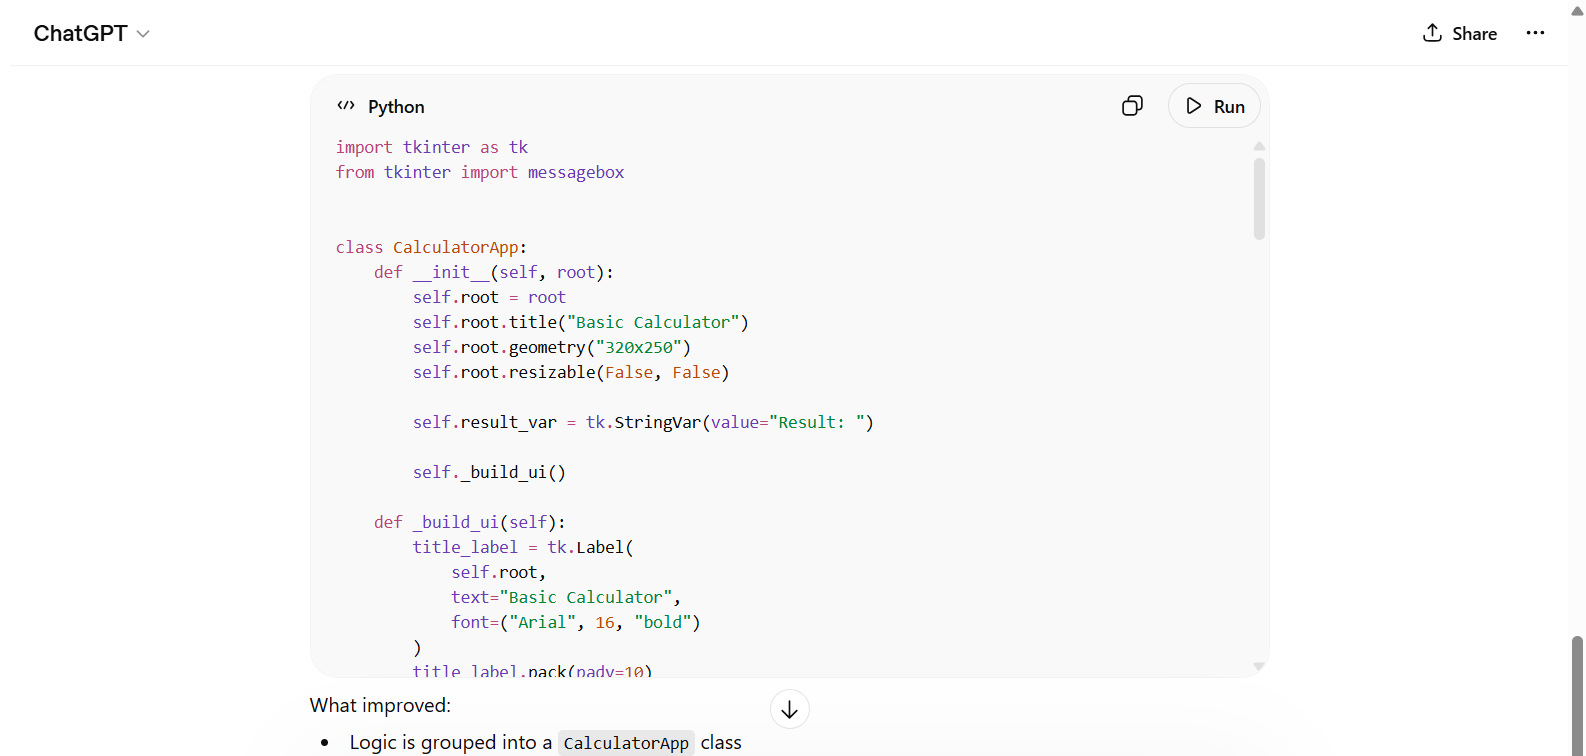Click the code block scrollbar up arrow
The width and height of the screenshot is (1586, 756).
(x=1259, y=147)
